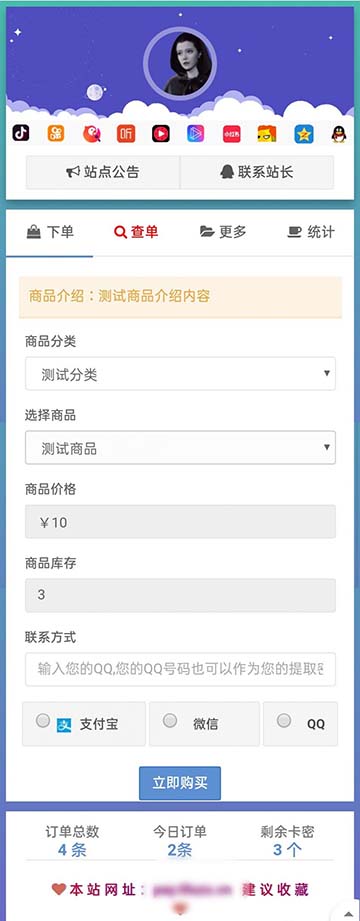
Task: Open the red video play icon
Action: (161, 133)
